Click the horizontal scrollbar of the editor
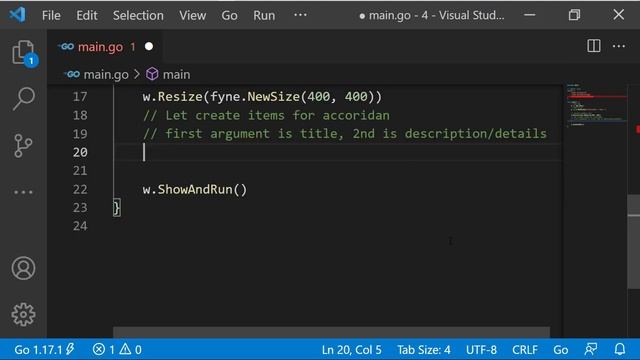This screenshot has height=360, width=640. pos(331,332)
